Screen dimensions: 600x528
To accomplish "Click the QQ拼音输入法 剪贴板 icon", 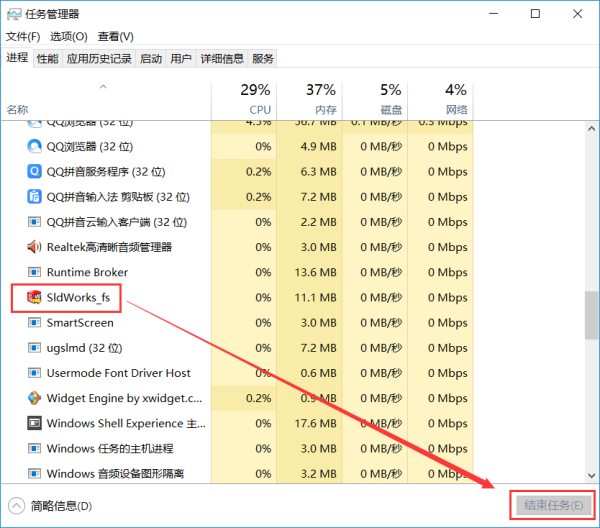I will pyautogui.click(x=35, y=197).
